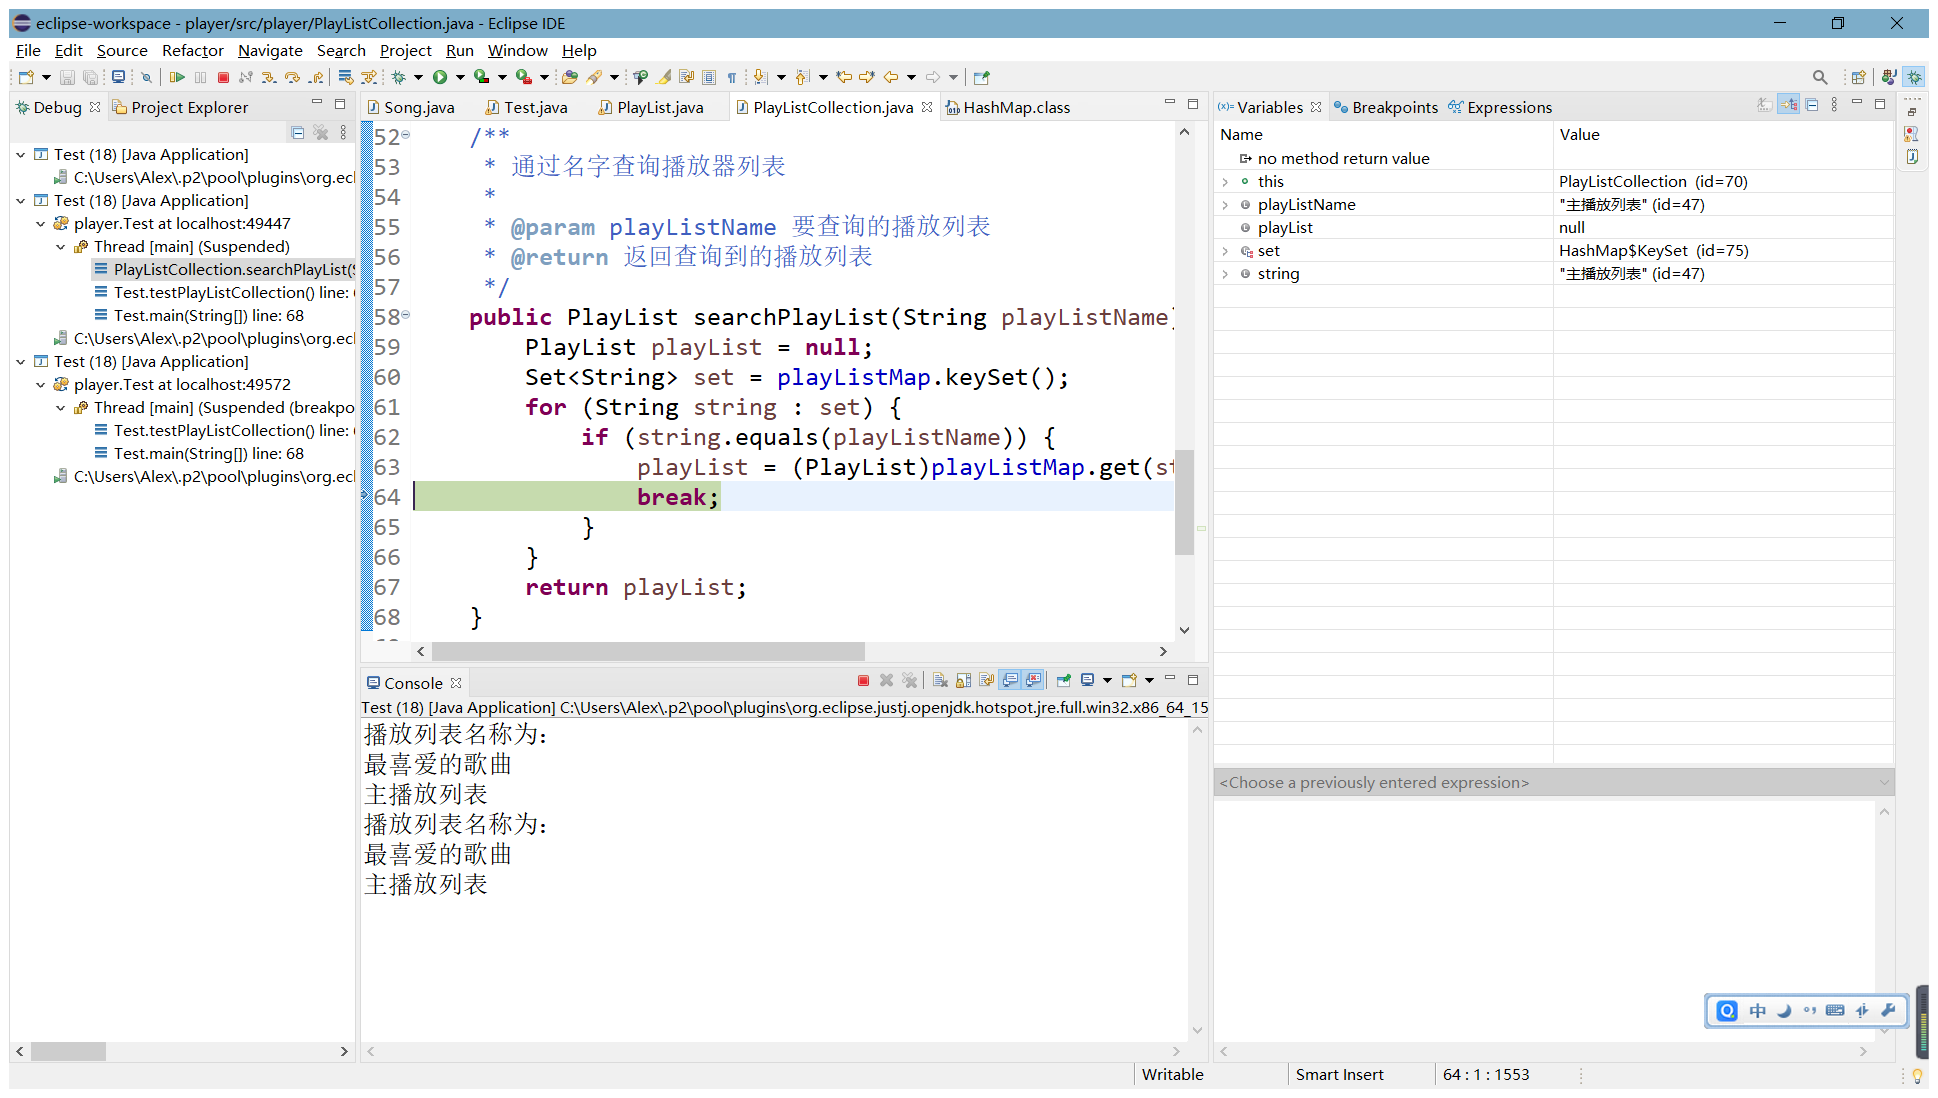The image size is (1938, 1098).
Task: Toggle Show Logical Structure in Variables view
Action: click(1789, 105)
